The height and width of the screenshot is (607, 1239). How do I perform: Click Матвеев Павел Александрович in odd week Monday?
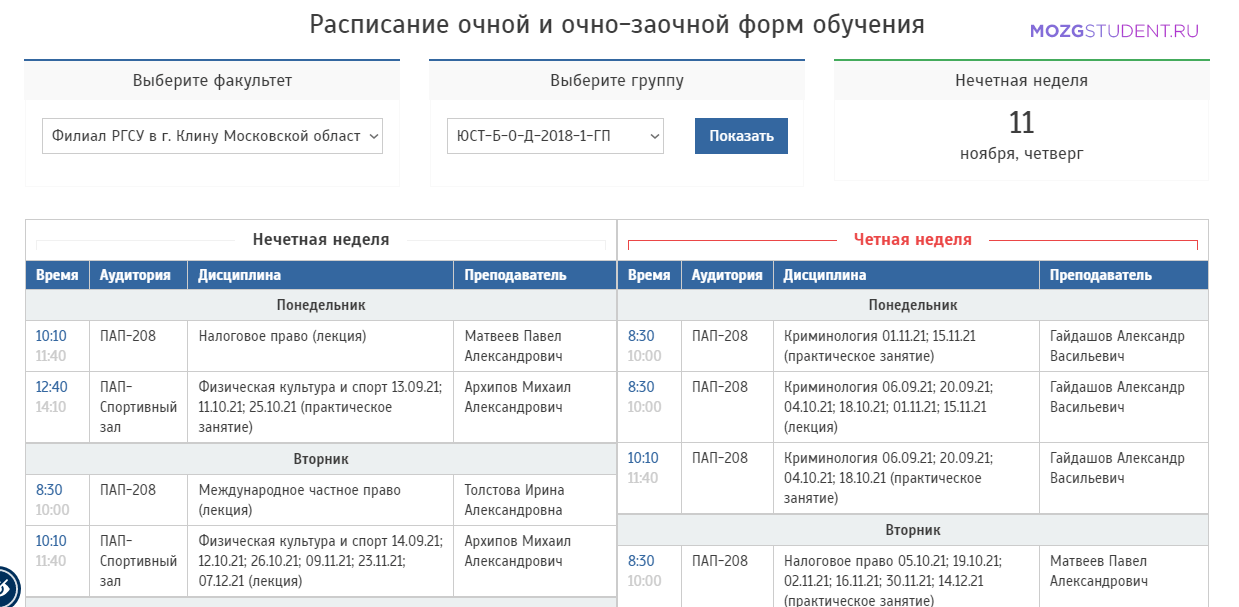point(513,346)
